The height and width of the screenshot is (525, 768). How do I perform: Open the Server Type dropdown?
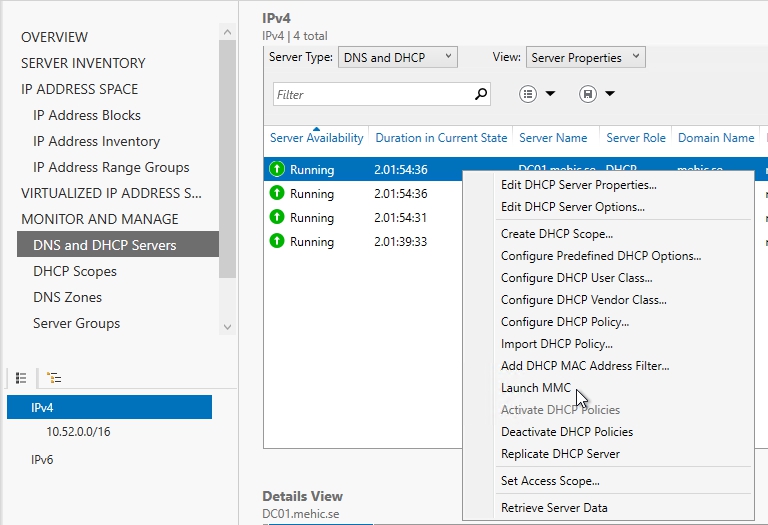coord(397,58)
